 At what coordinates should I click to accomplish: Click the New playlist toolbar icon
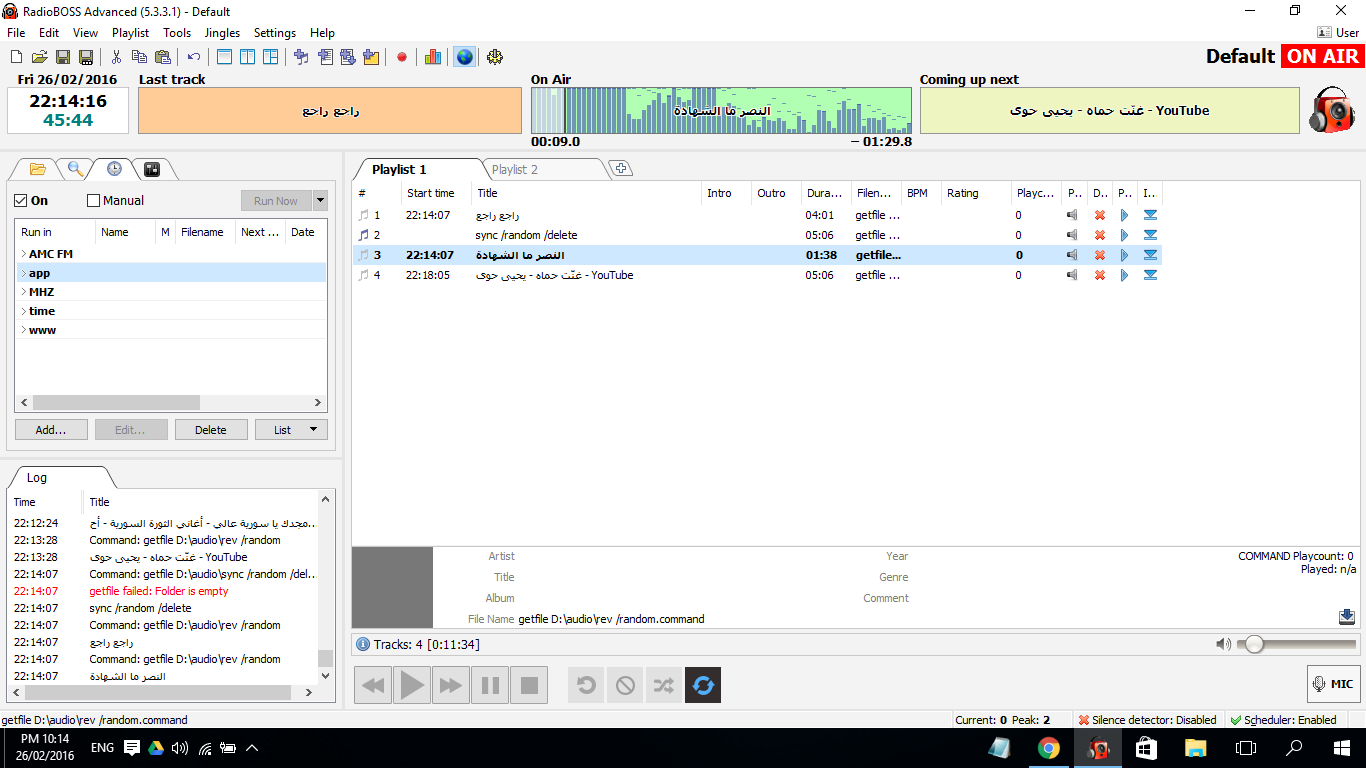pyautogui.click(x=17, y=57)
